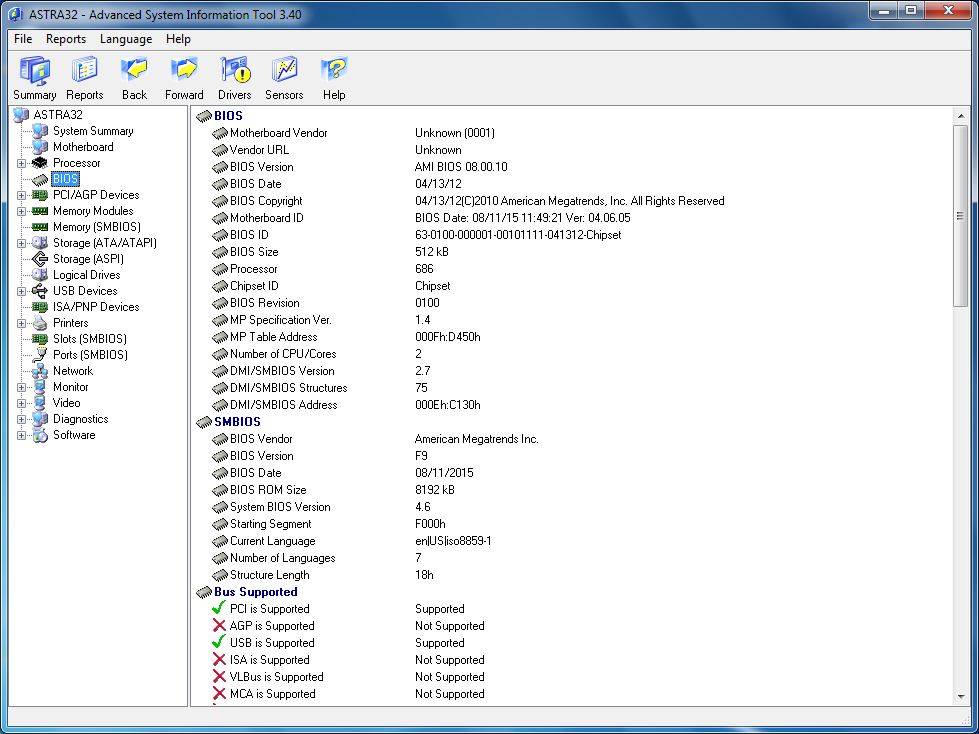Open the Language menu
The height and width of the screenshot is (734, 979).
126,39
